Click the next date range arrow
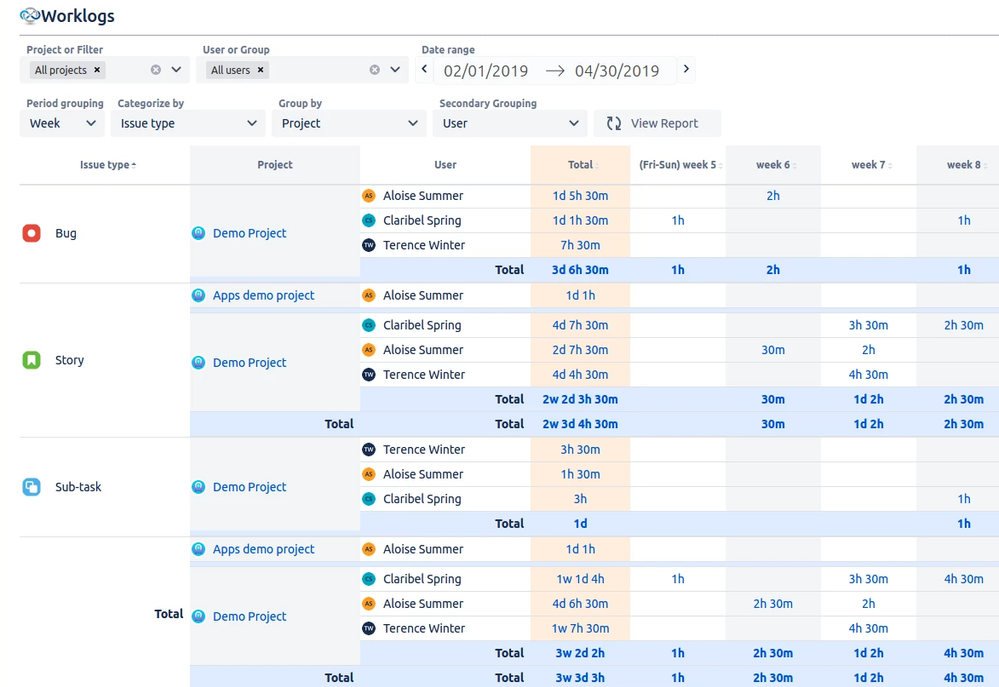The image size is (999, 687). (x=686, y=71)
